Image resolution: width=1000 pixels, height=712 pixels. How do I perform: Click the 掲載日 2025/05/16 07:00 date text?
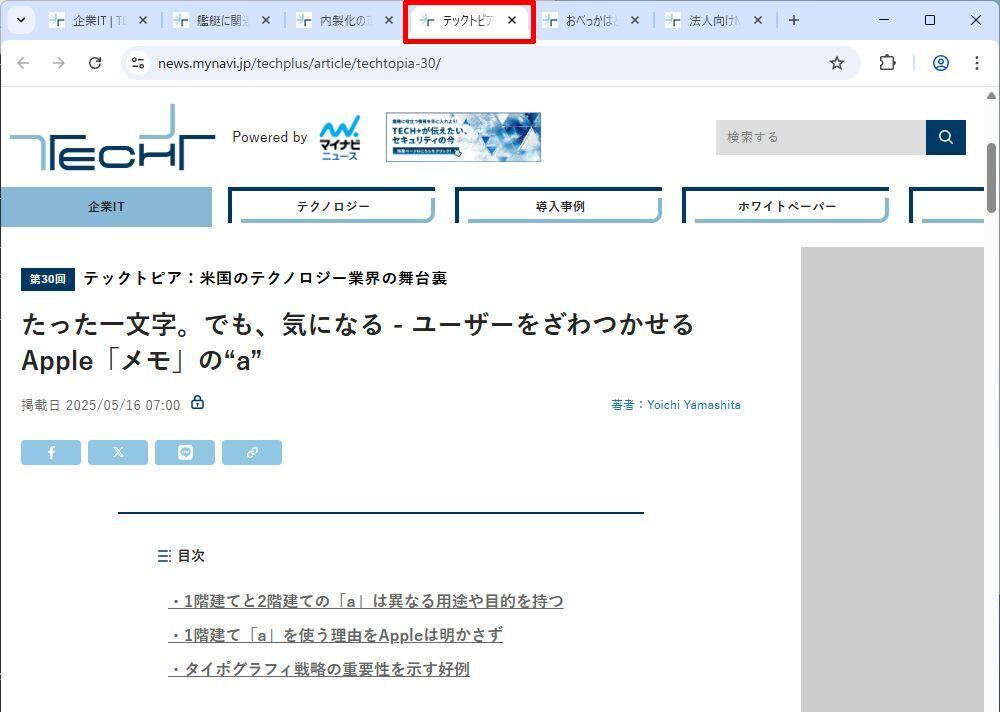pos(101,405)
